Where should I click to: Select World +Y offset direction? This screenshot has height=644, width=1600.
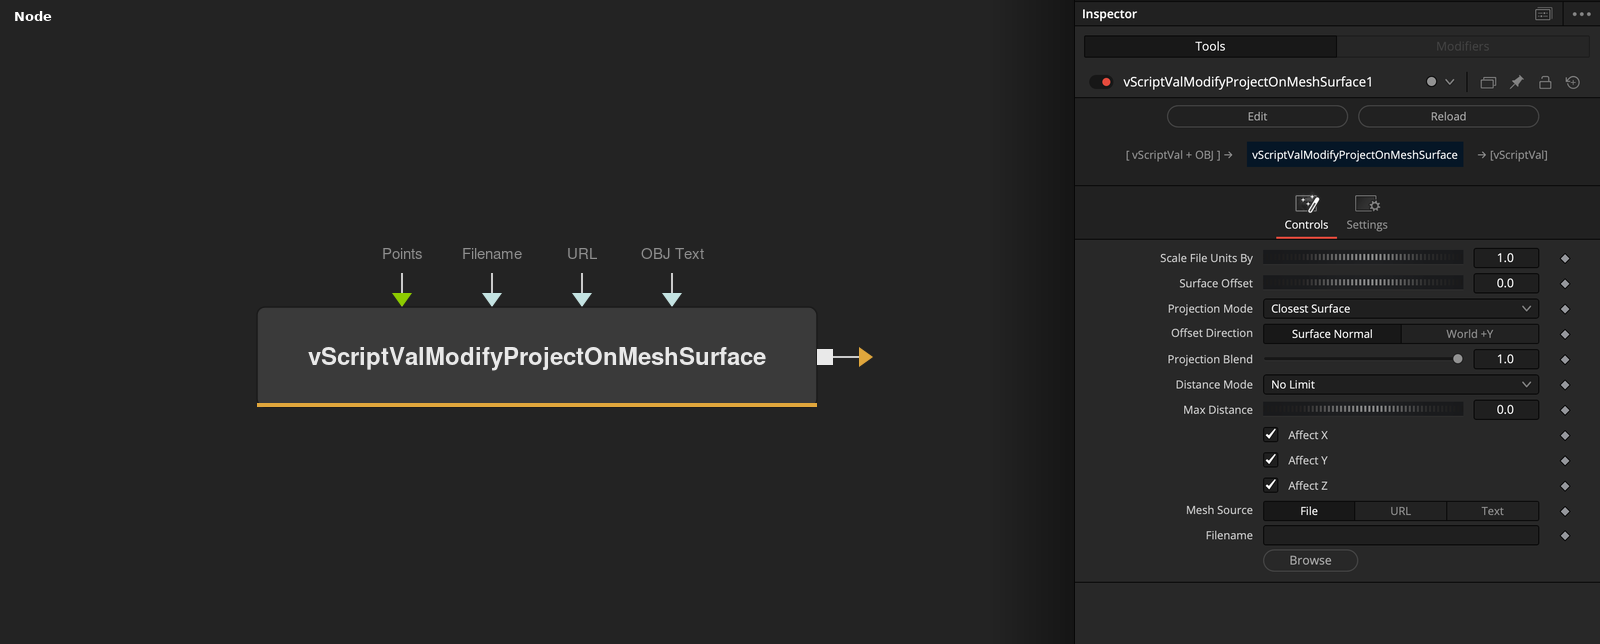[1469, 334]
